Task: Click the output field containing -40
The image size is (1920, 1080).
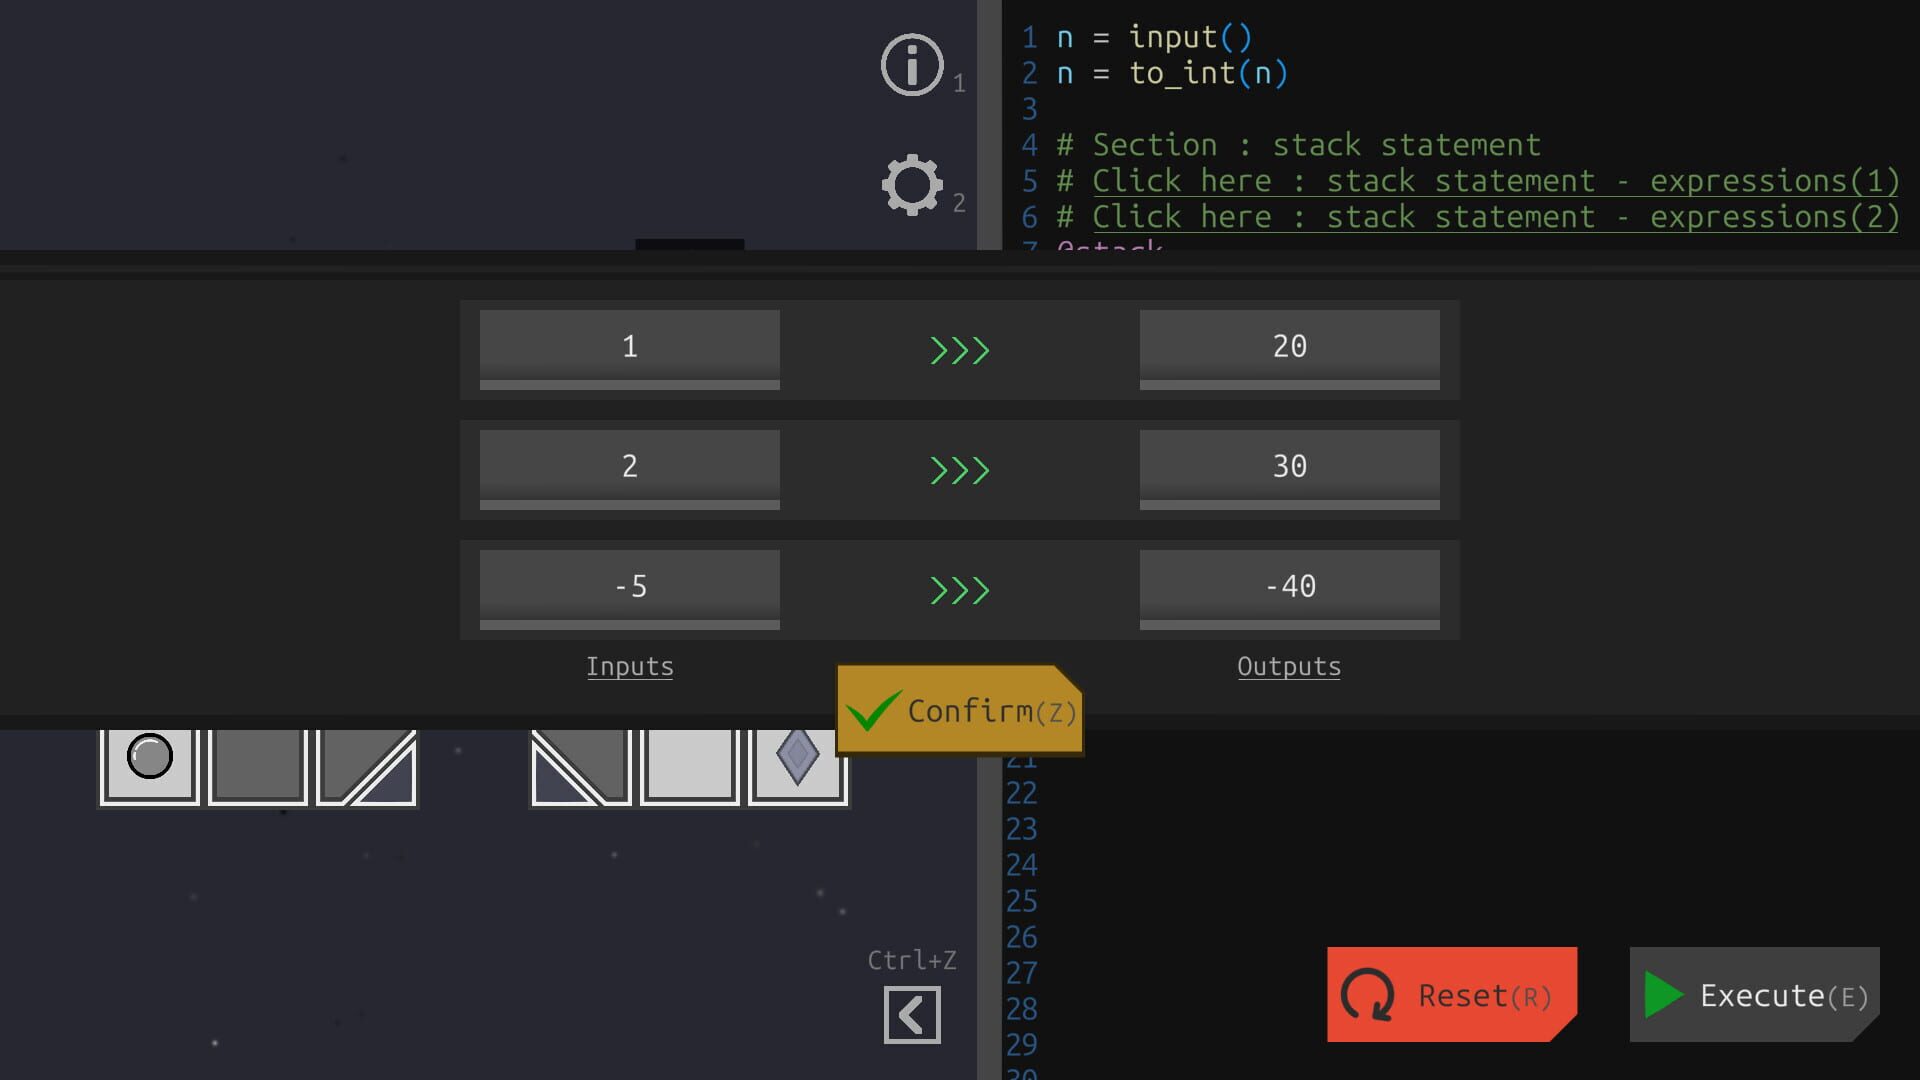Action: (1289, 587)
